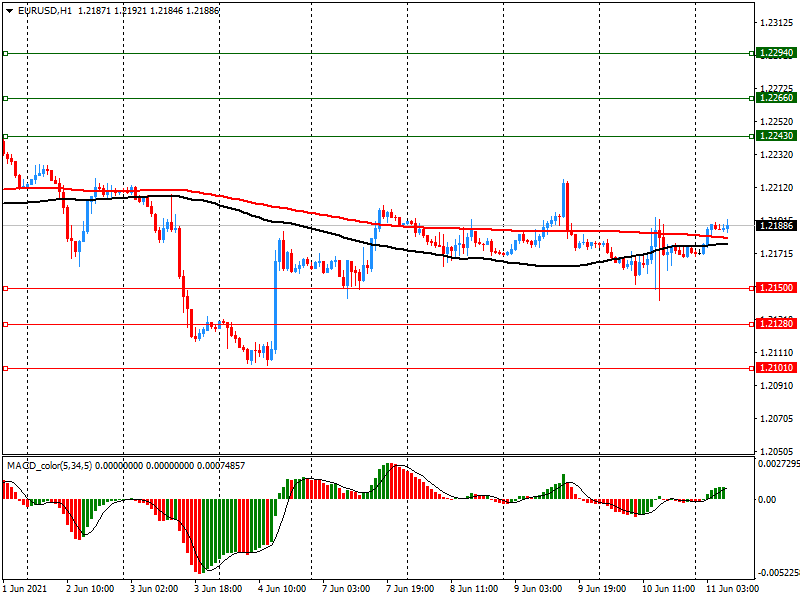800x600 pixels.
Task: Select the 1.21010 red level price tag
Action: click(x=776, y=368)
